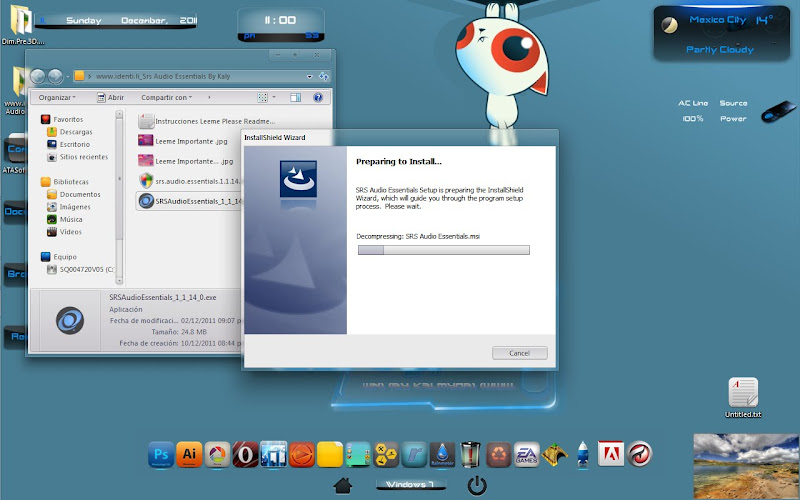This screenshot has width=800, height=500.
Task: Click the gray letter r dock icon
Action: point(414,454)
